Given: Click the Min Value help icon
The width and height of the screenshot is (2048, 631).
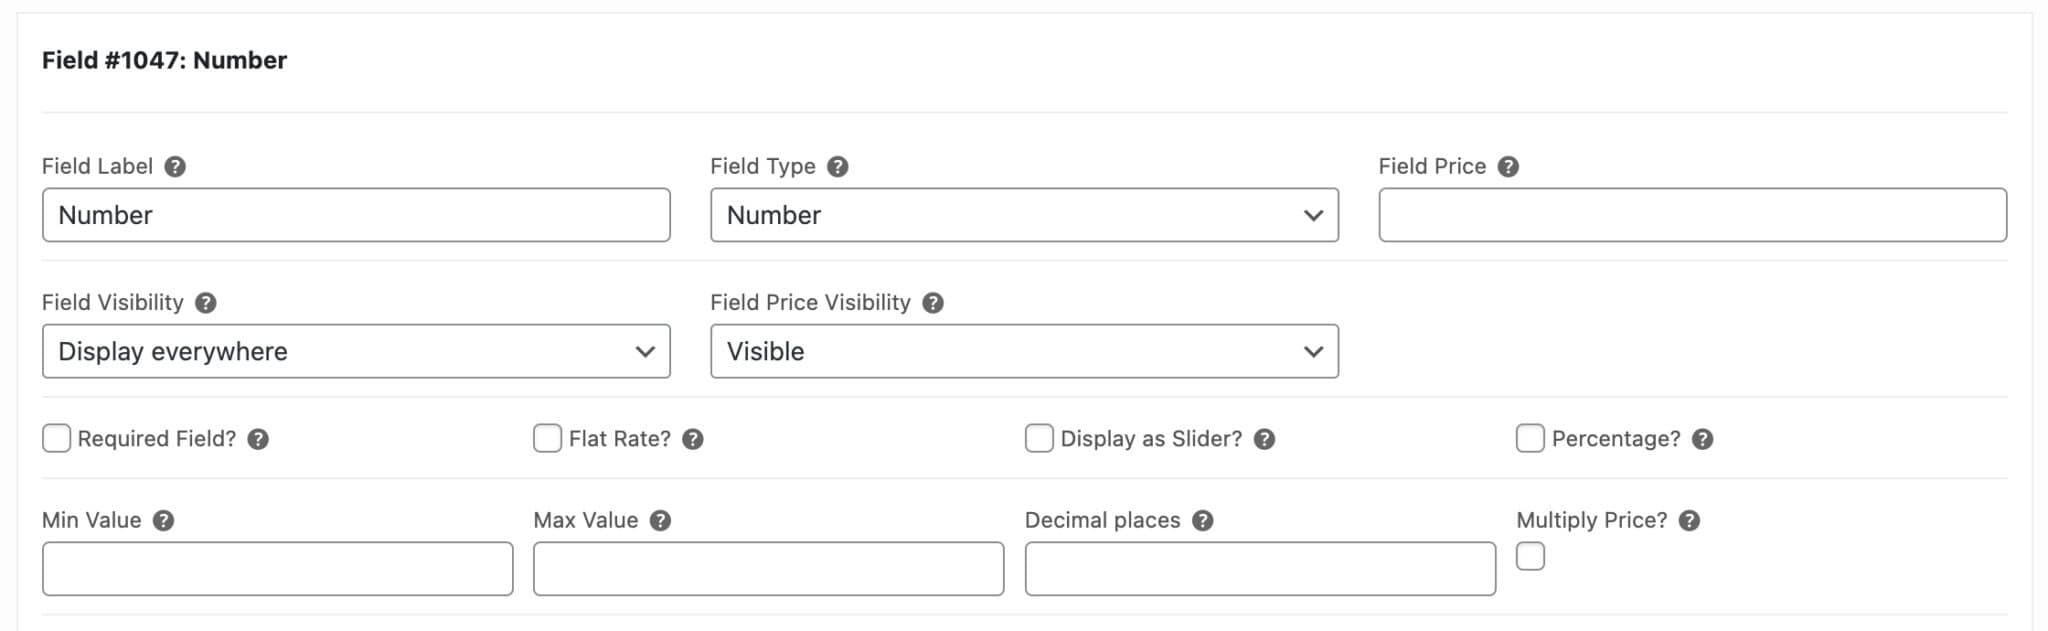Looking at the screenshot, I should 165,521.
